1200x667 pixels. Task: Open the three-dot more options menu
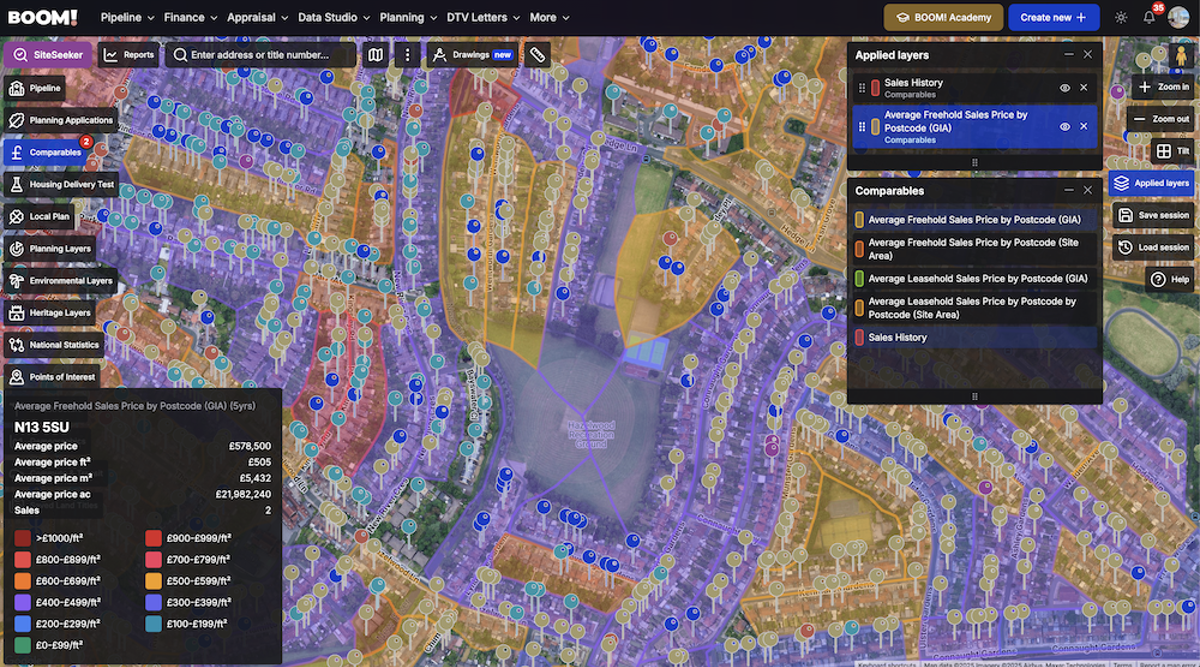click(407, 55)
